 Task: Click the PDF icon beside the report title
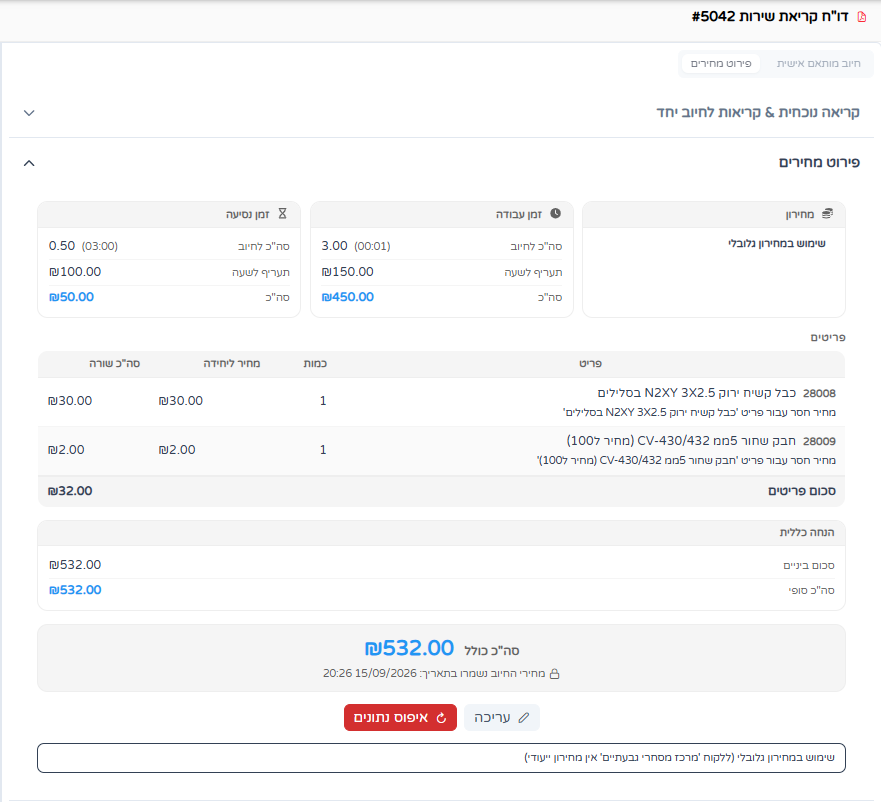click(862, 17)
